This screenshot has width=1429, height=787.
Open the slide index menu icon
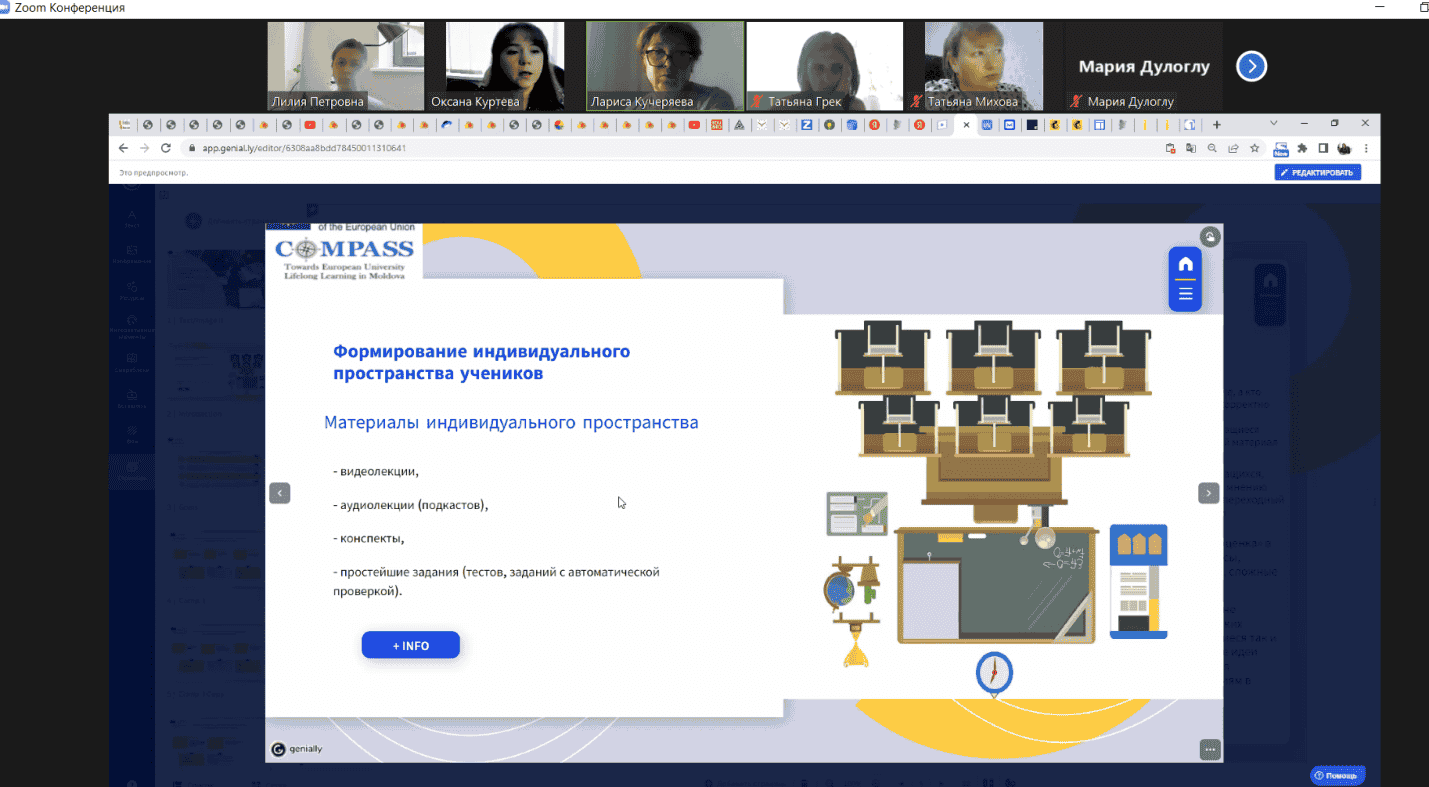[x=1185, y=294]
